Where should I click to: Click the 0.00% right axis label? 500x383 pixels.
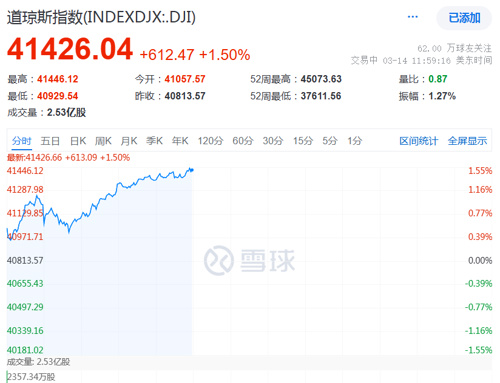point(480,260)
